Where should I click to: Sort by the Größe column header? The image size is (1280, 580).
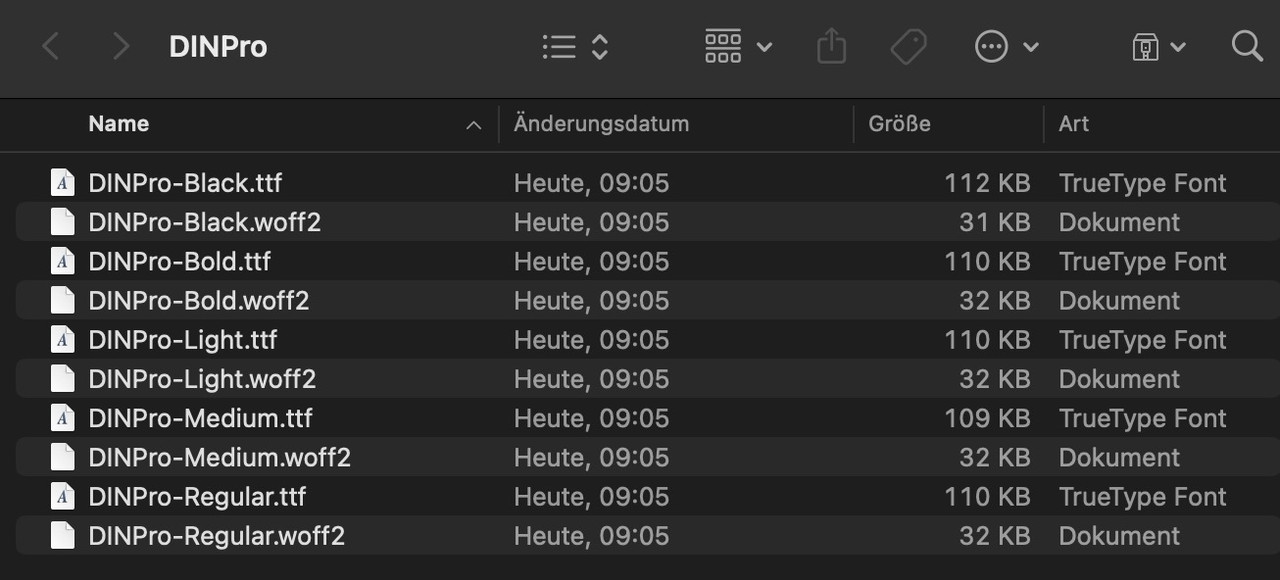(899, 124)
